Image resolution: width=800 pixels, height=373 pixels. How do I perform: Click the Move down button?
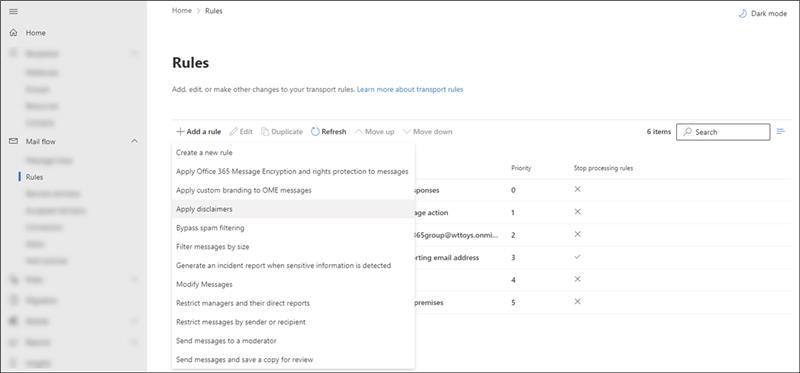[x=427, y=132]
